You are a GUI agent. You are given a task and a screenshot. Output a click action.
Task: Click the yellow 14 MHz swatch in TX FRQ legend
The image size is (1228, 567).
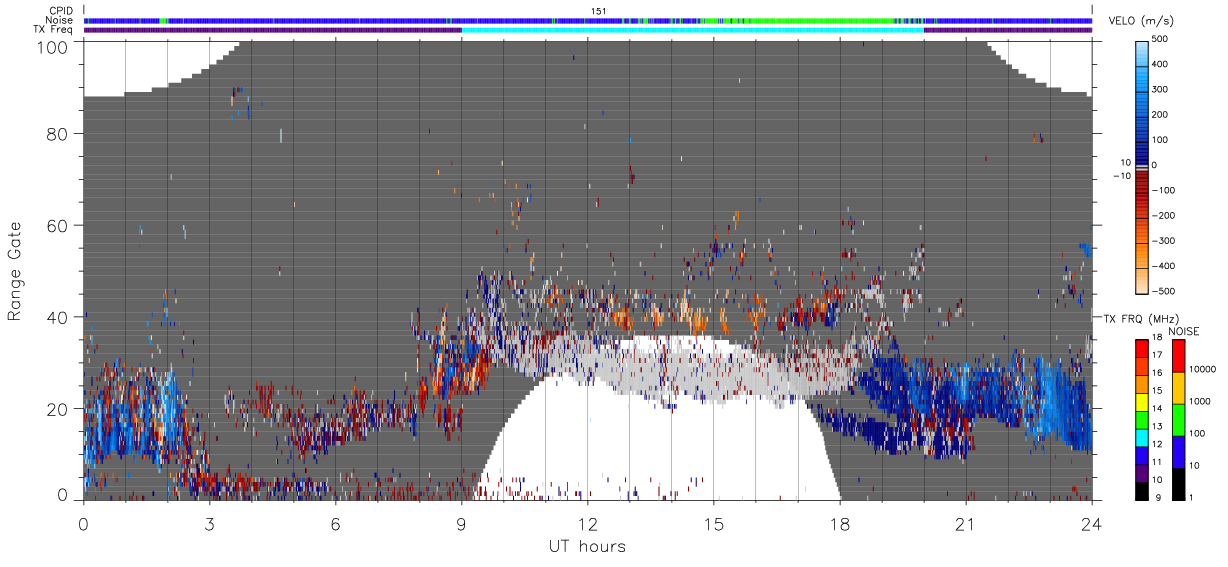1141,402
